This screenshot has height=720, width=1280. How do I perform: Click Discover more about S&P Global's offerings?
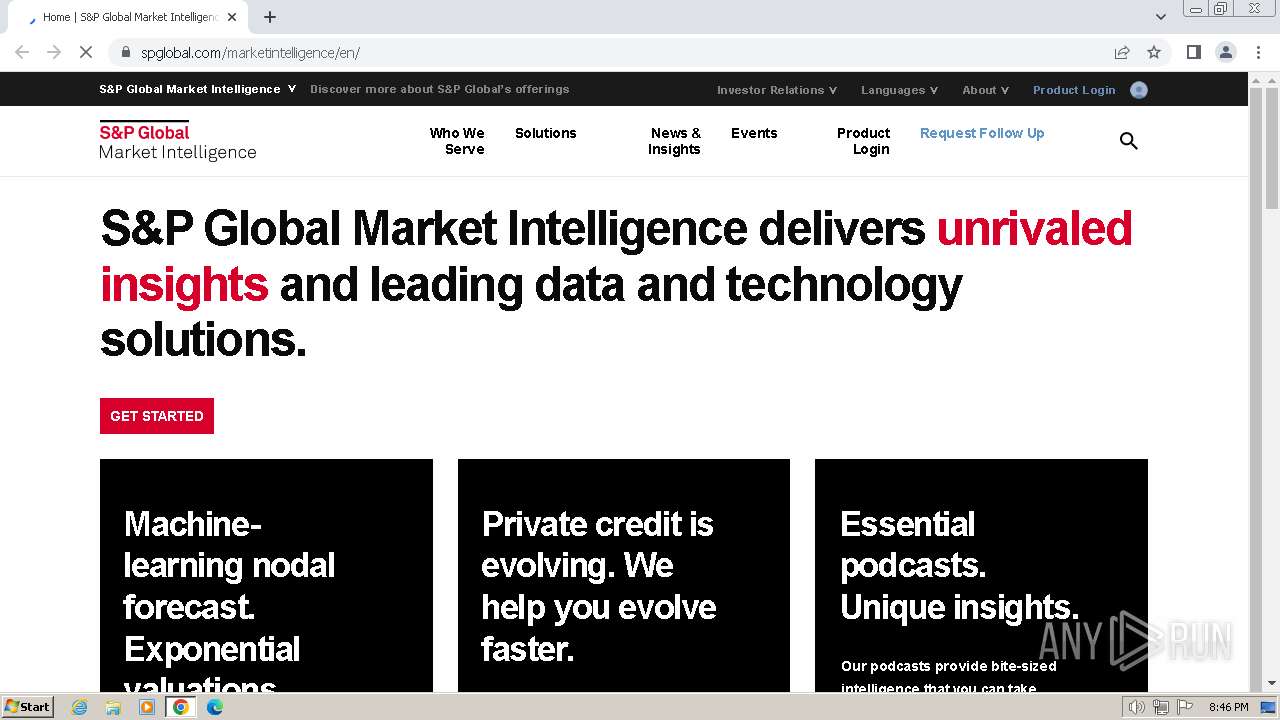tap(440, 89)
